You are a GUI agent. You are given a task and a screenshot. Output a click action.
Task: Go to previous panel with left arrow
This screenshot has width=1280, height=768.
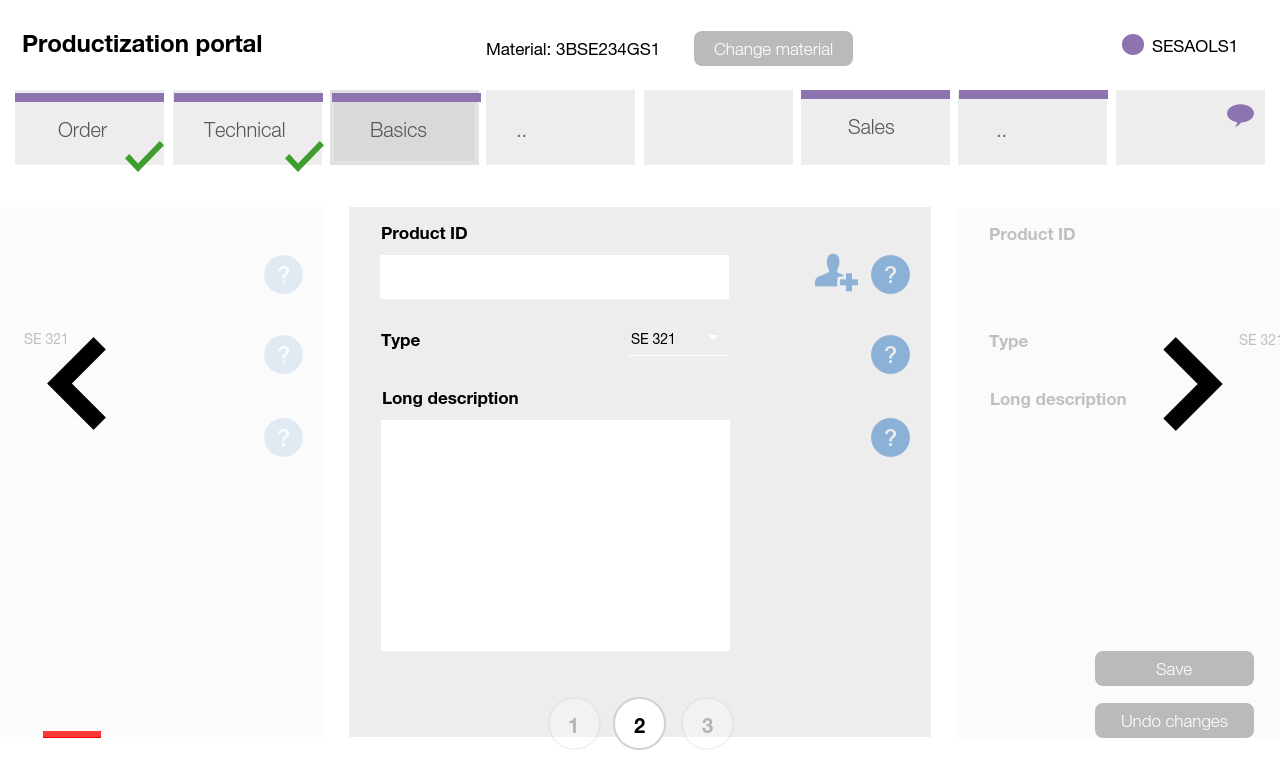pos(77,384)
